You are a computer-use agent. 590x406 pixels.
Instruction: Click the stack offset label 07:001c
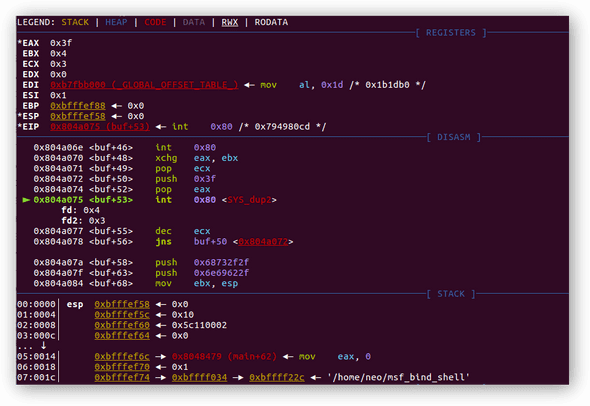point(36,377)
